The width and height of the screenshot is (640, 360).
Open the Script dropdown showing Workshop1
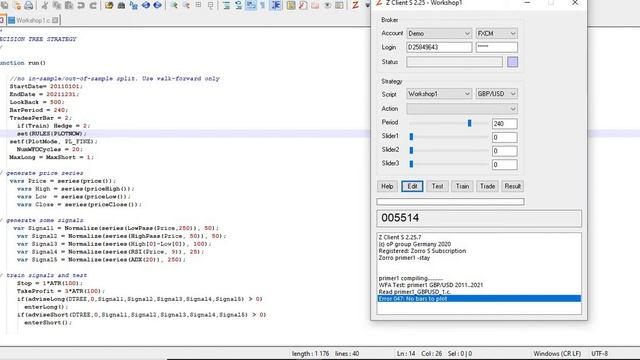pyautogui.click(x=439, y=94)
